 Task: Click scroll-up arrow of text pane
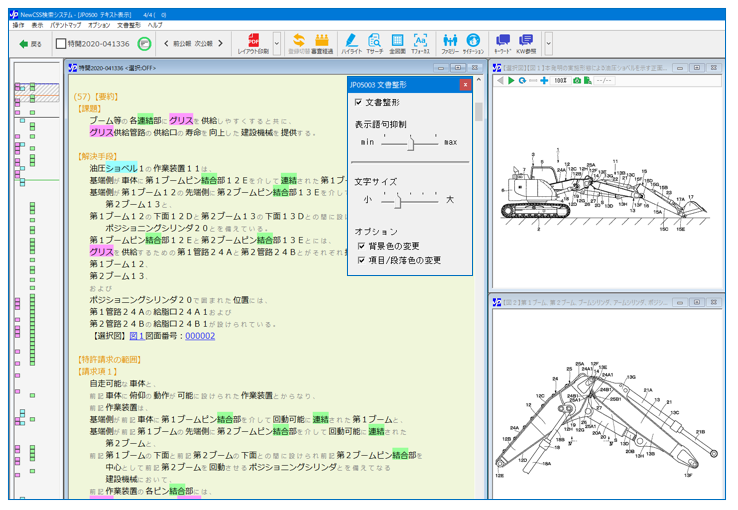pyautogui.click(x=479, y=80)
